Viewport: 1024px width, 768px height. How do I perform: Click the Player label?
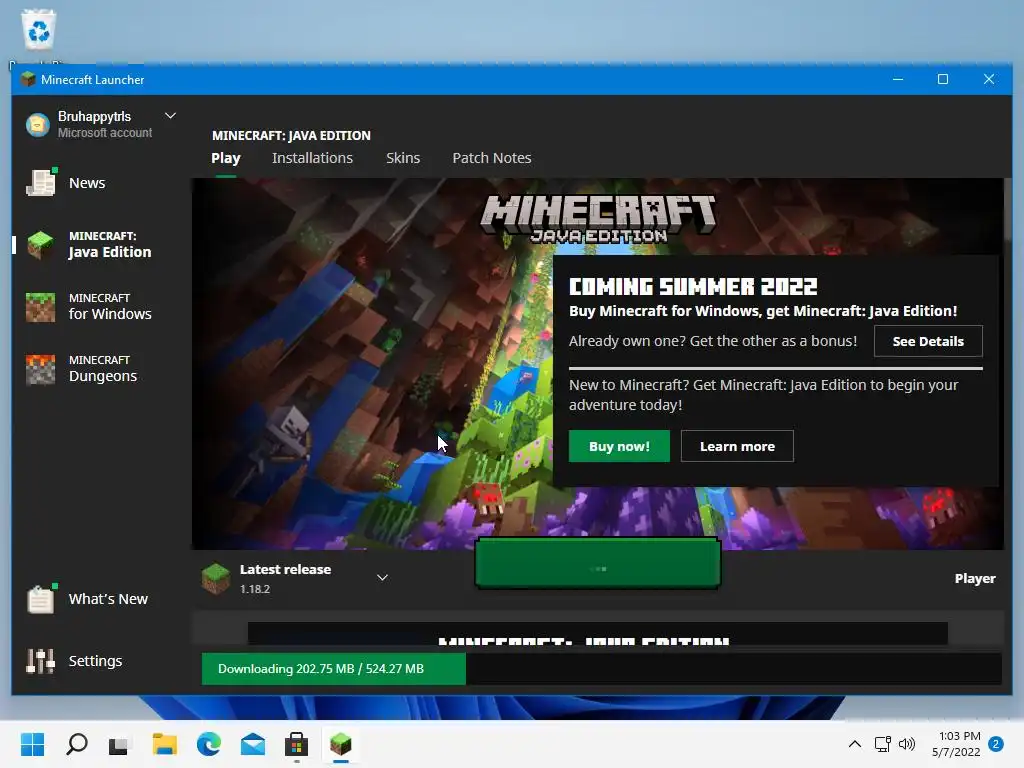click(x=975, y=579)
